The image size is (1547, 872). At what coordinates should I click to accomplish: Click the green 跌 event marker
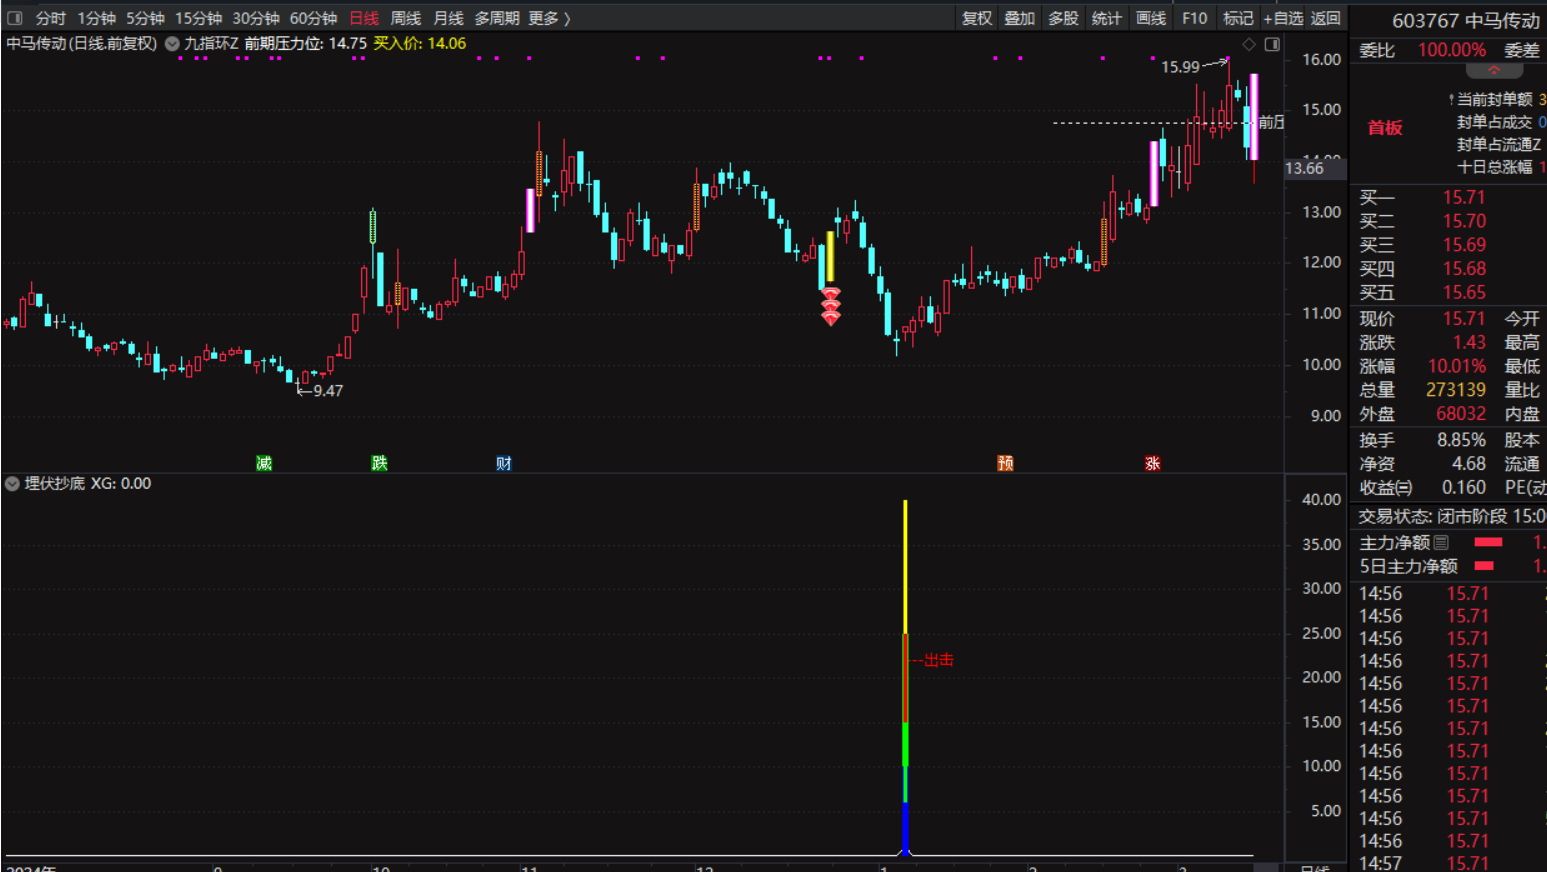pos(380,463)
